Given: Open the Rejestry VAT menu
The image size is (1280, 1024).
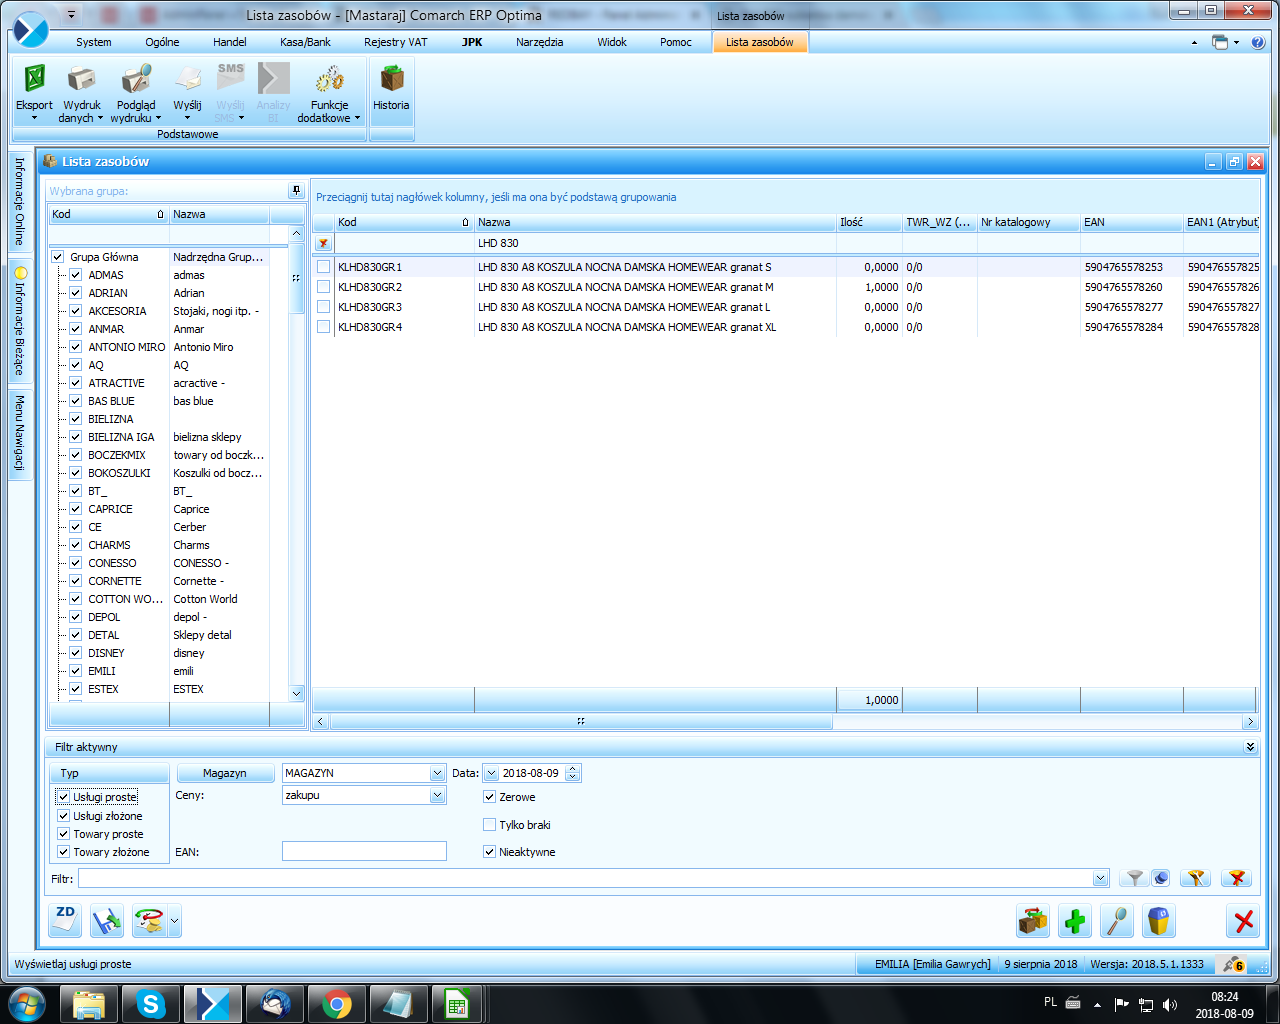Looking at the screenshot, I should [395, 42].
